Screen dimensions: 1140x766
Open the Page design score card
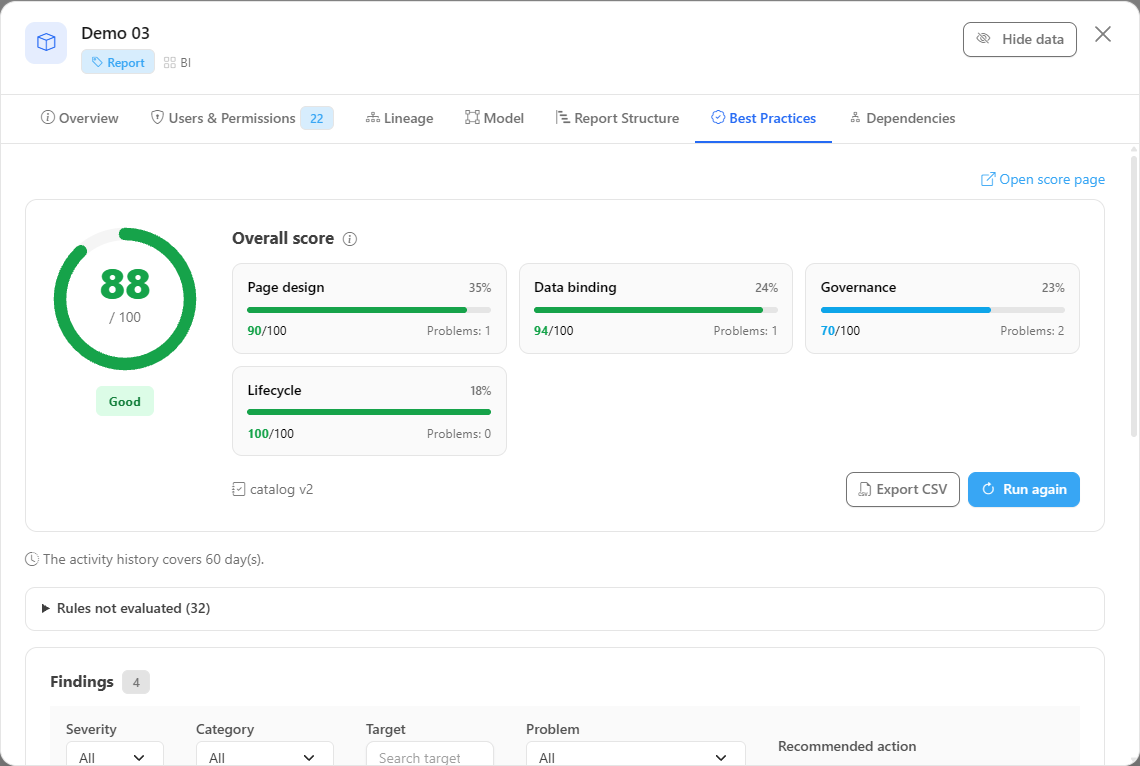[x=369, y=308]
